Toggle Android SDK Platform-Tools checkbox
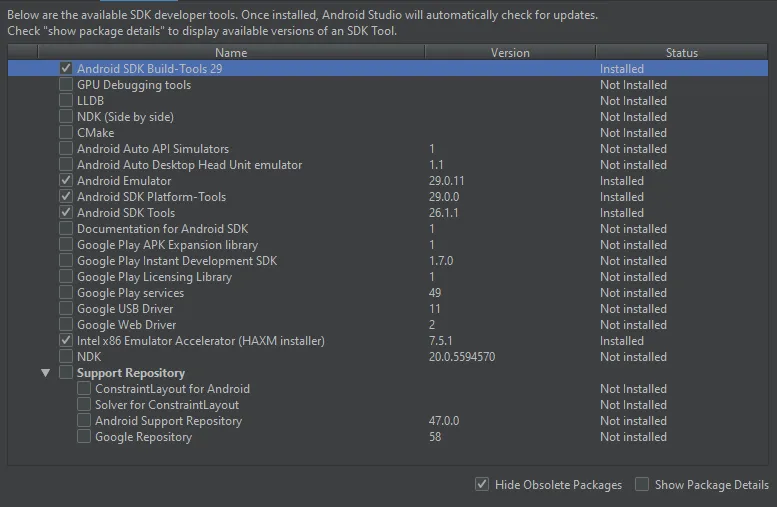 66,197
